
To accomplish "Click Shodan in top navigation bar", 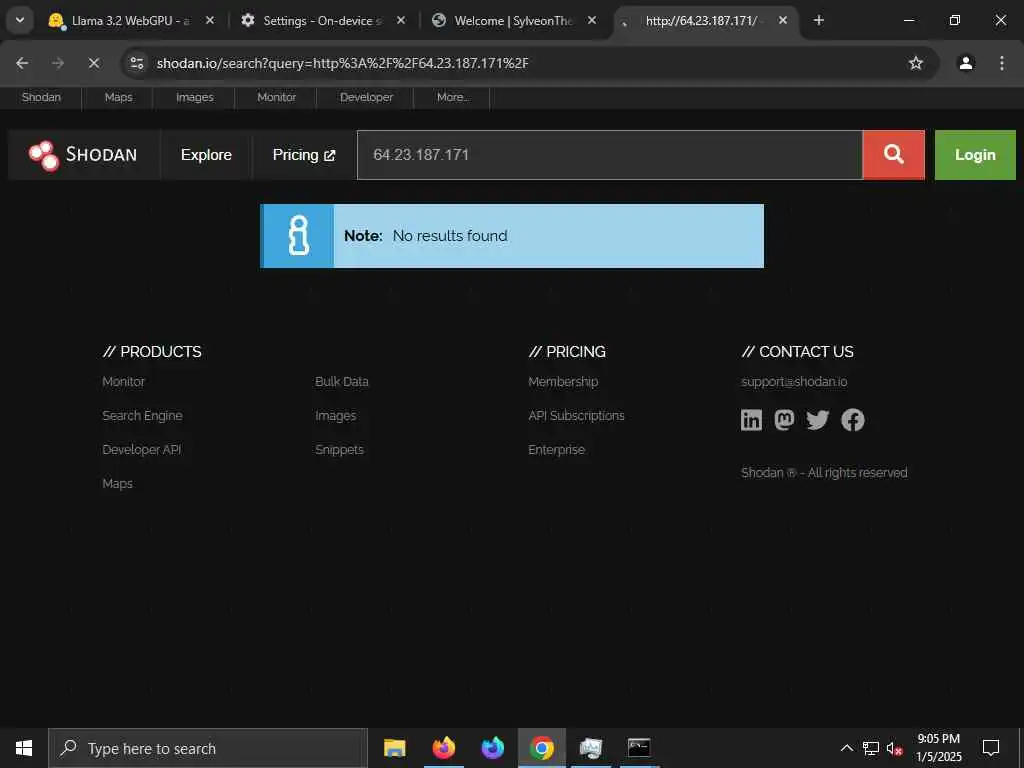I will click(41, 97).
